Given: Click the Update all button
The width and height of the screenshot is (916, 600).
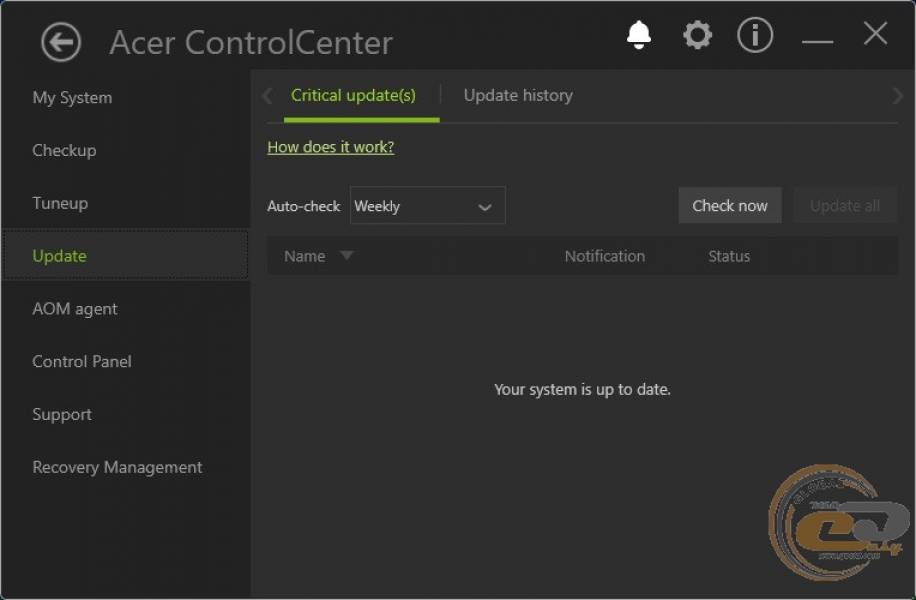Looking at the screenshot, I should [x=845, y=206].
